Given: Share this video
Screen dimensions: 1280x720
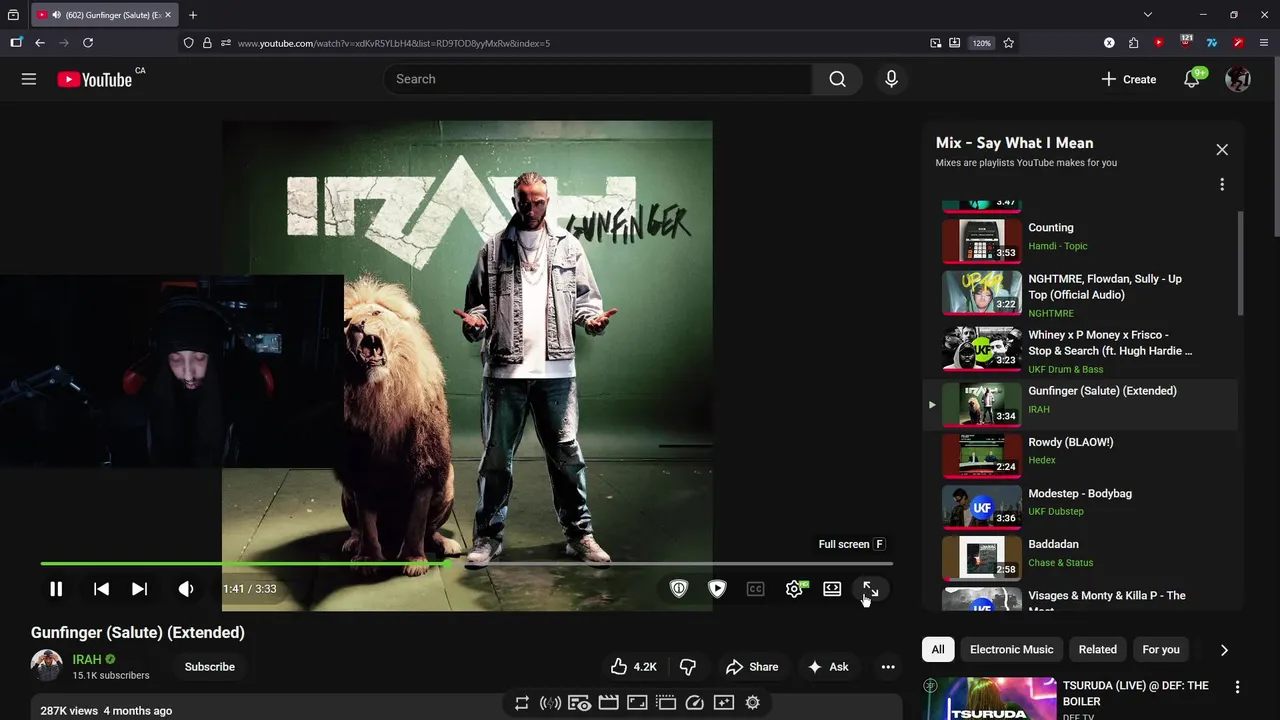Looking at the screenshot, I should click(x=752, y=667).
